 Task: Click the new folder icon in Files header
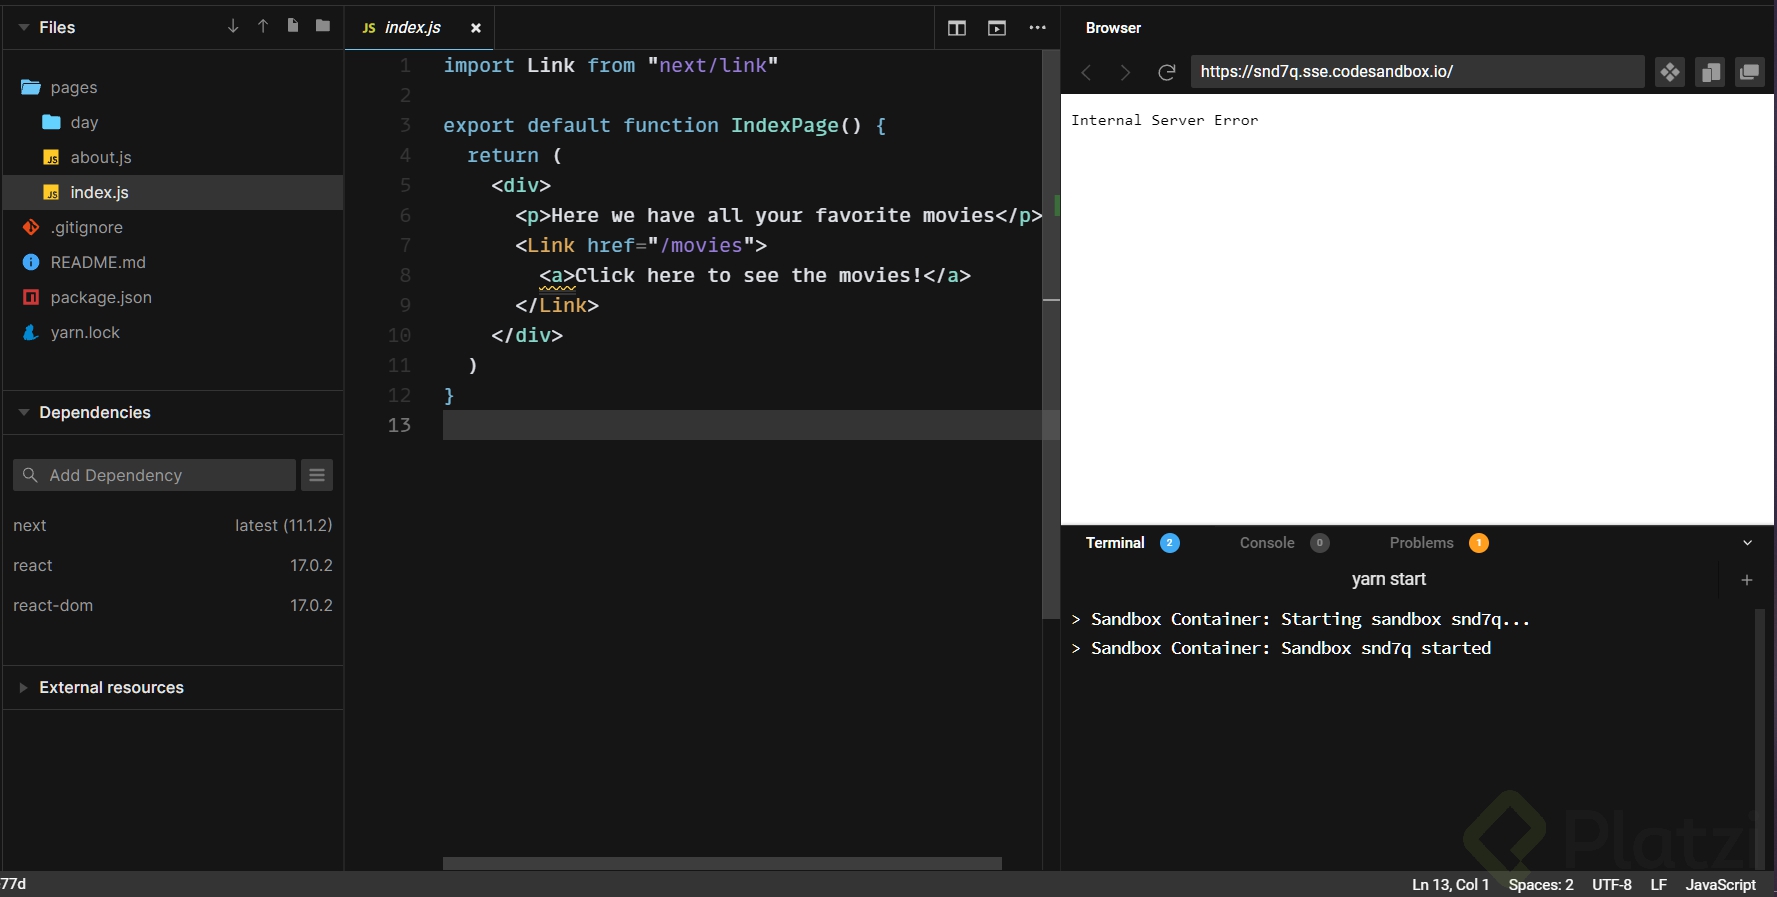point(323,26)
